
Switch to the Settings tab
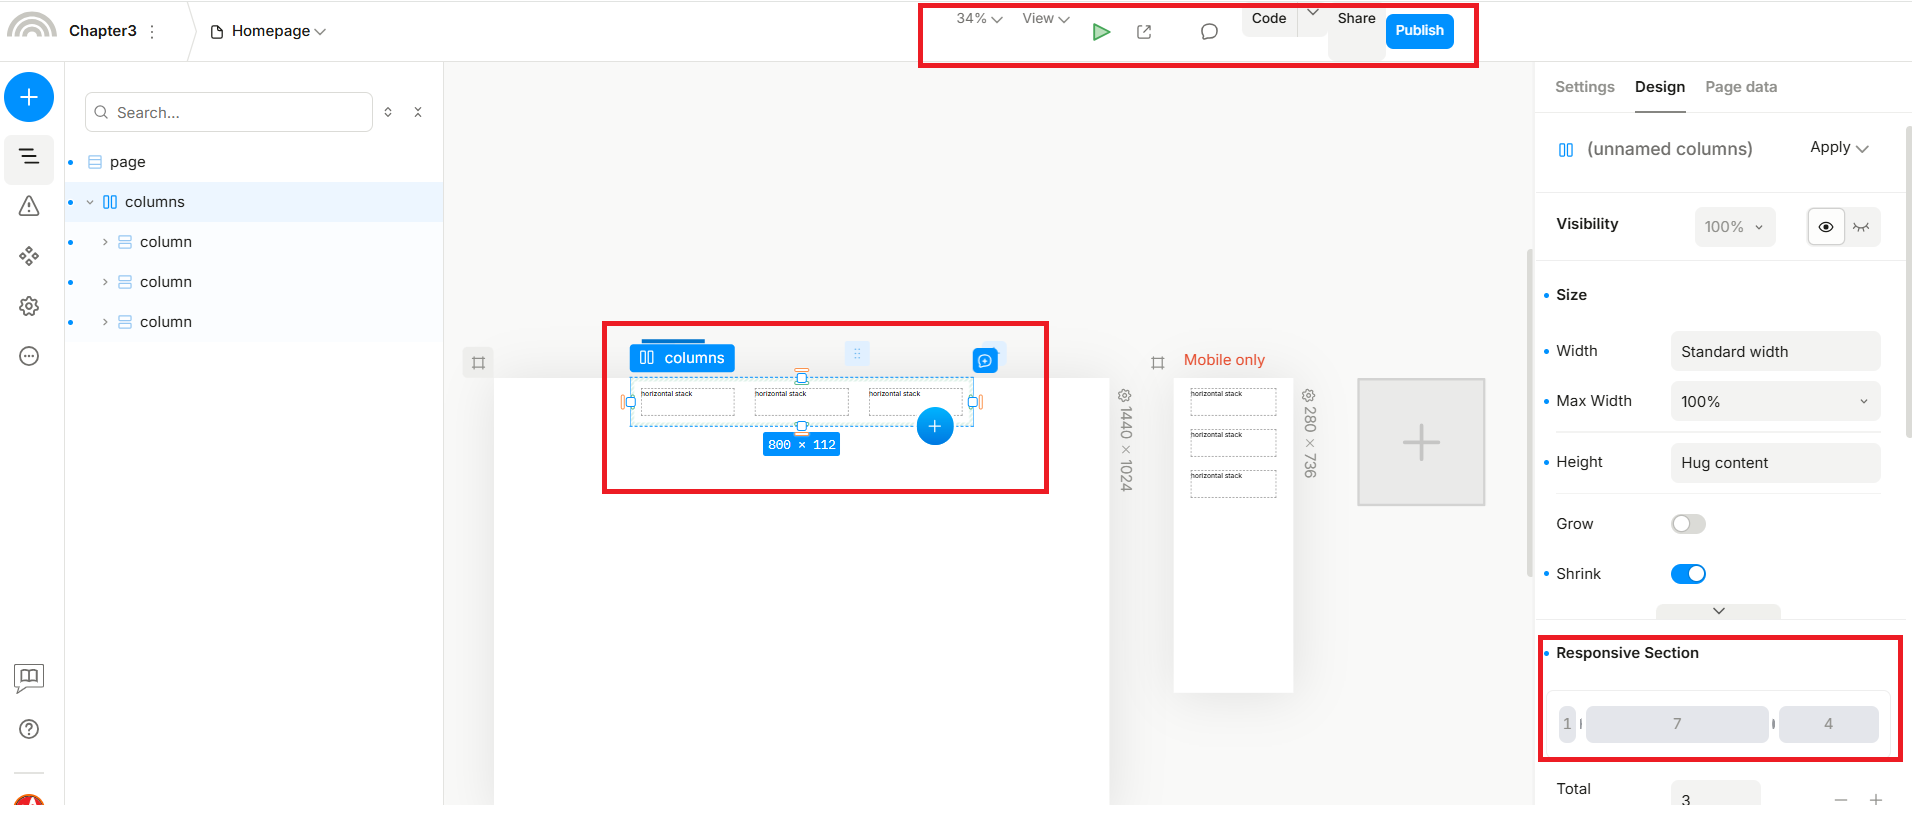1584,87
